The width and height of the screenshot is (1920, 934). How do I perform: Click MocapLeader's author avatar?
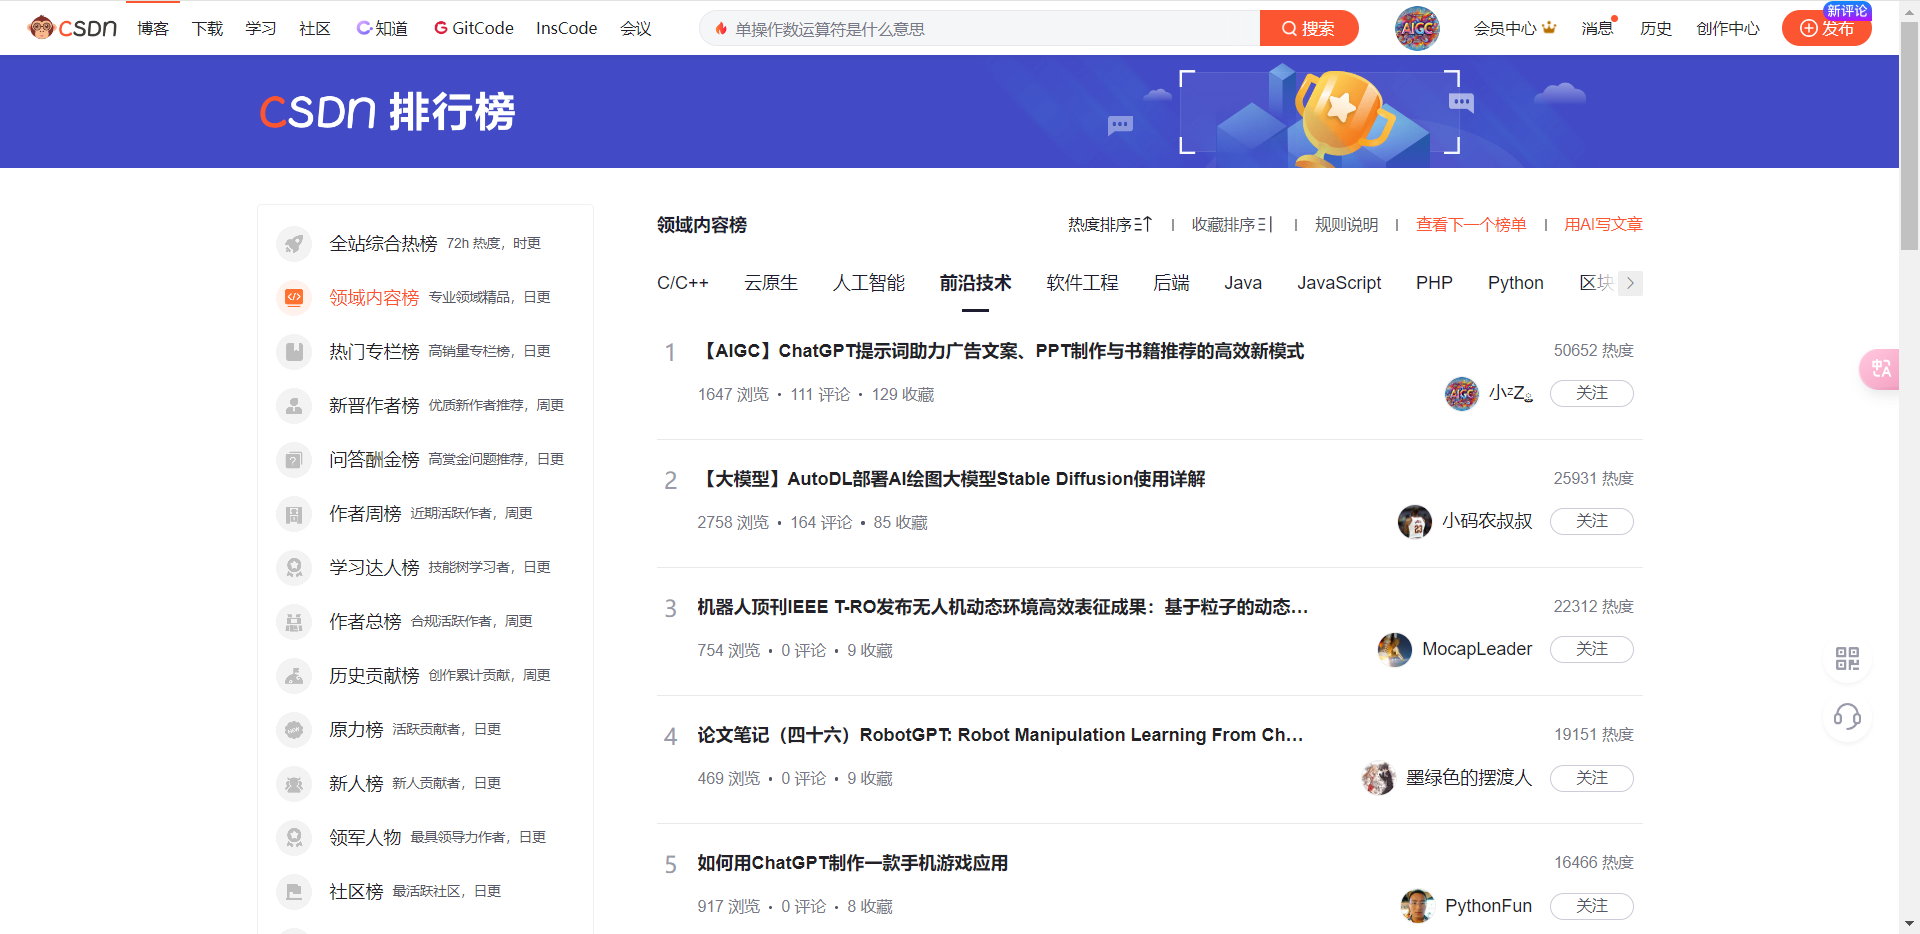click(x=1395, y=649)
